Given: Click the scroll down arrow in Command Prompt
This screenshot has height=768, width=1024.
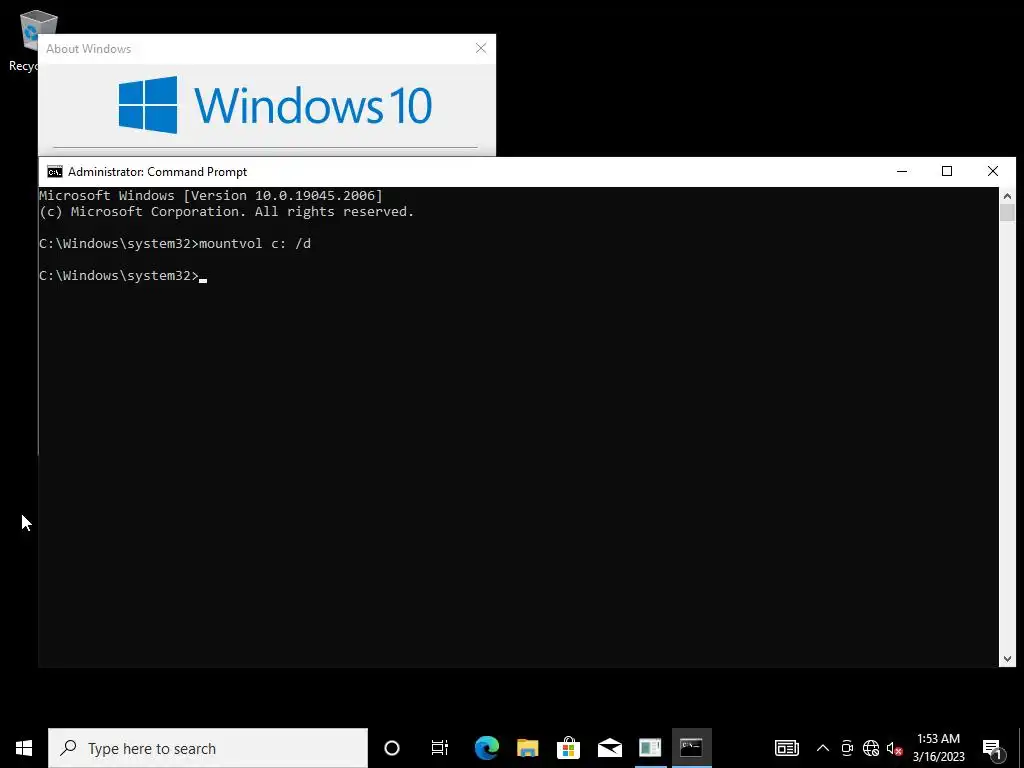Looking at the screenshot, I should click(x=1007, y=659).
